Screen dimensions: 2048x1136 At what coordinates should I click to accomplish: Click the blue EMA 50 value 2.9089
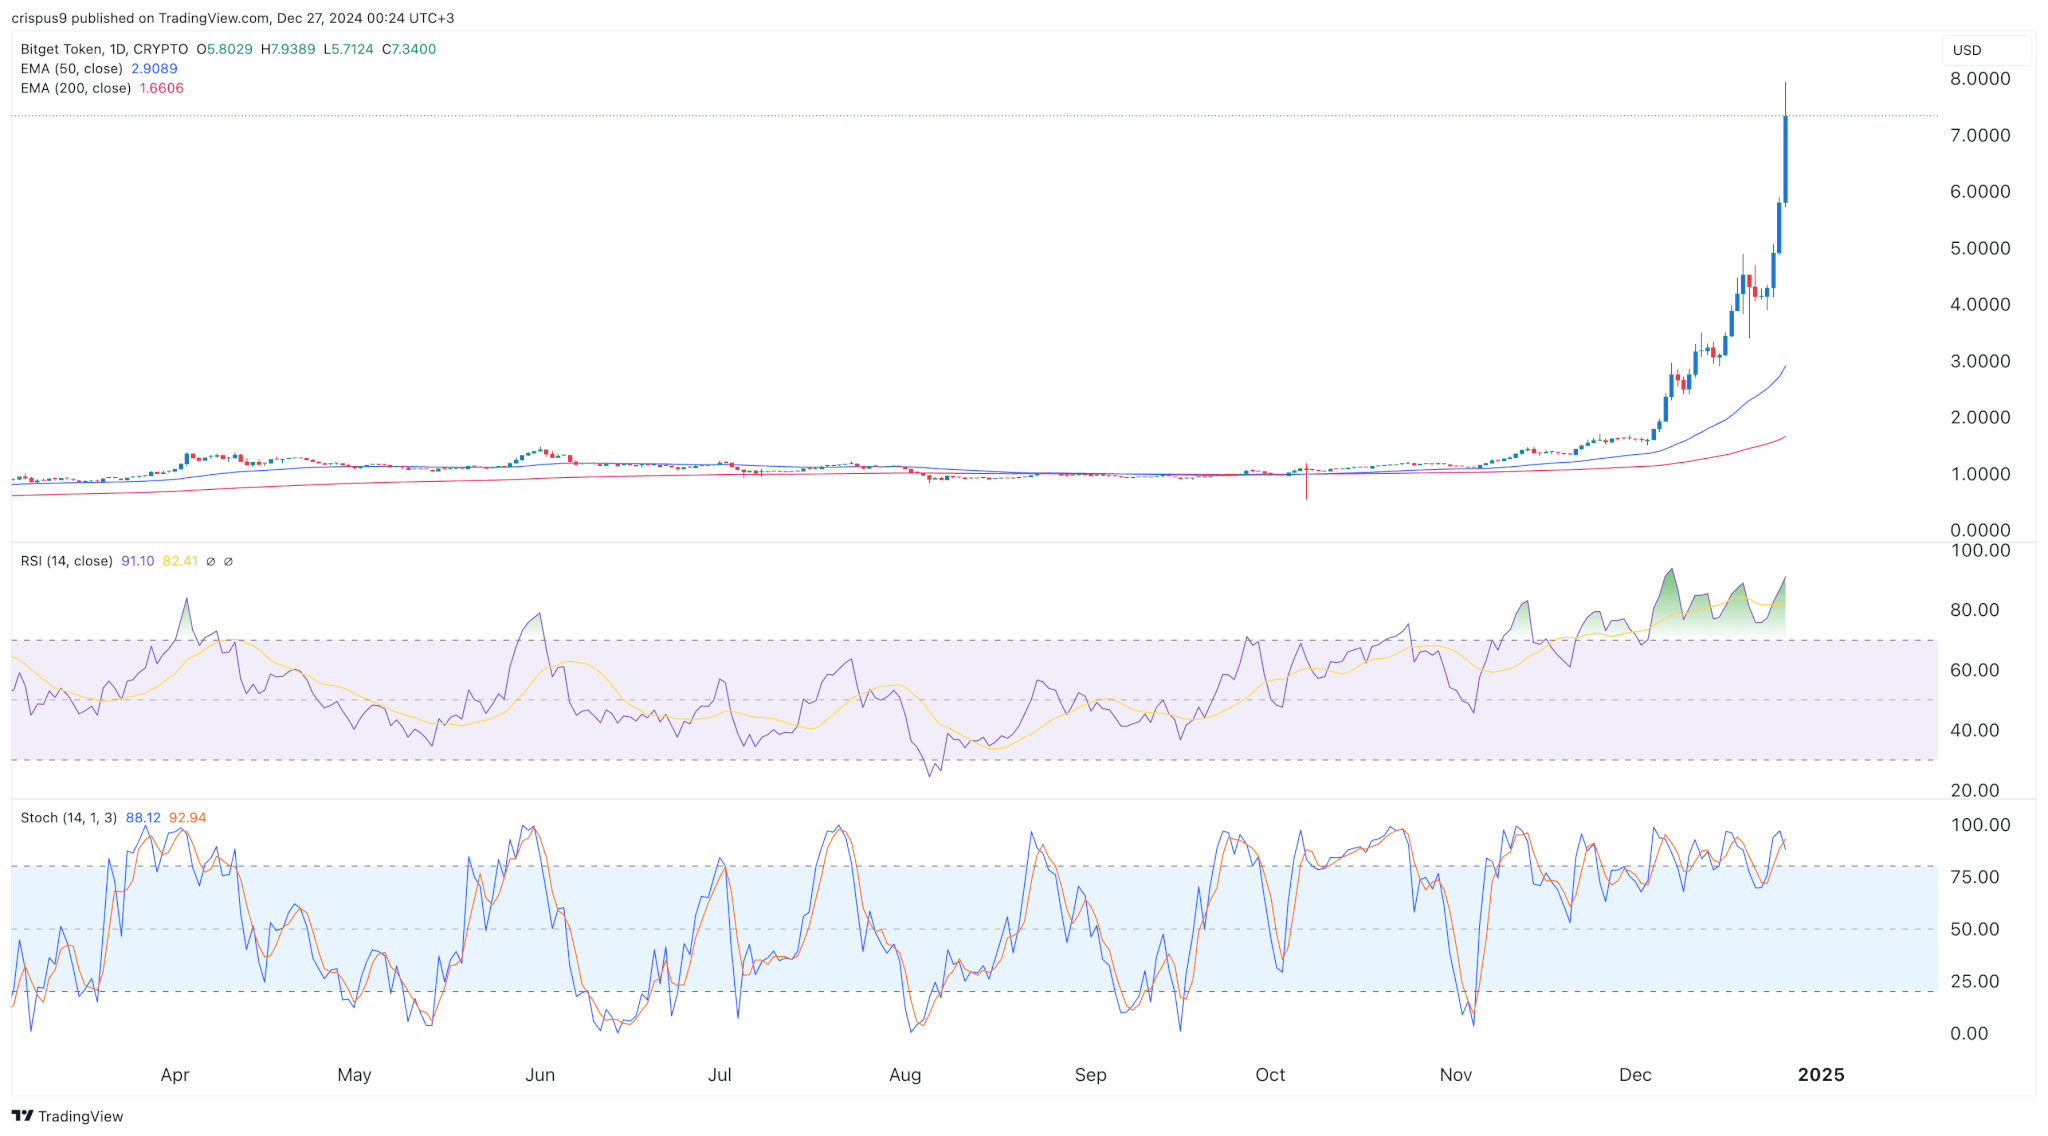(x=154, y=69)
